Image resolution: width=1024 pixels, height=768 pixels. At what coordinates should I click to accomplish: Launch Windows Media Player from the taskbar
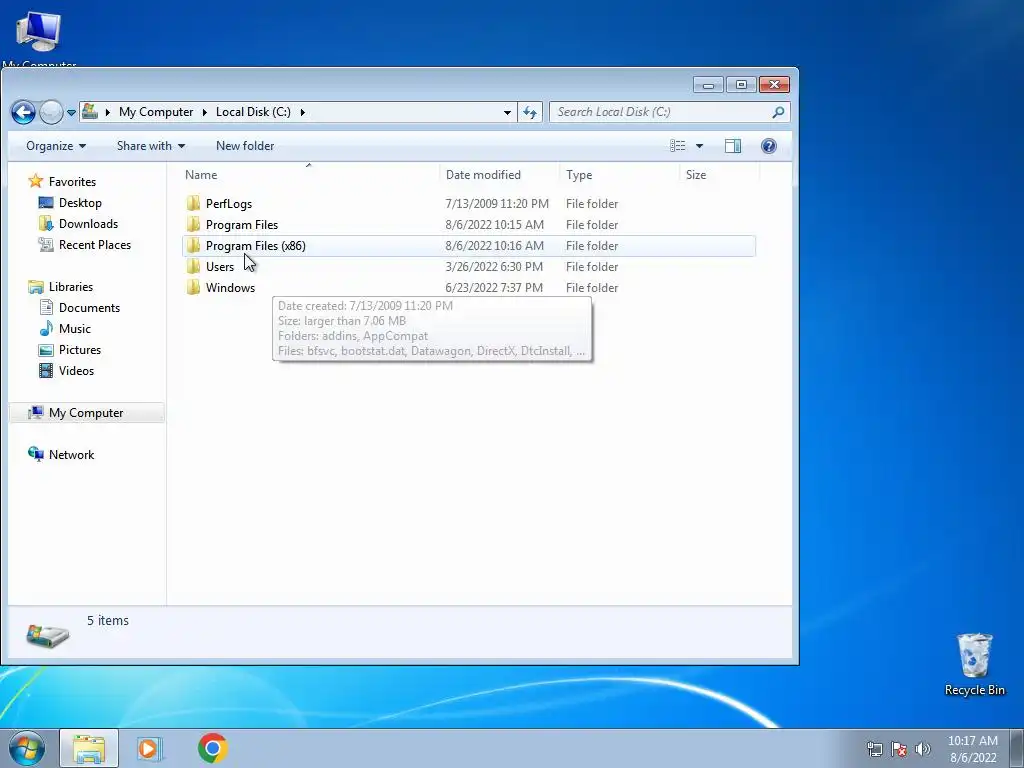pos(149,748)
